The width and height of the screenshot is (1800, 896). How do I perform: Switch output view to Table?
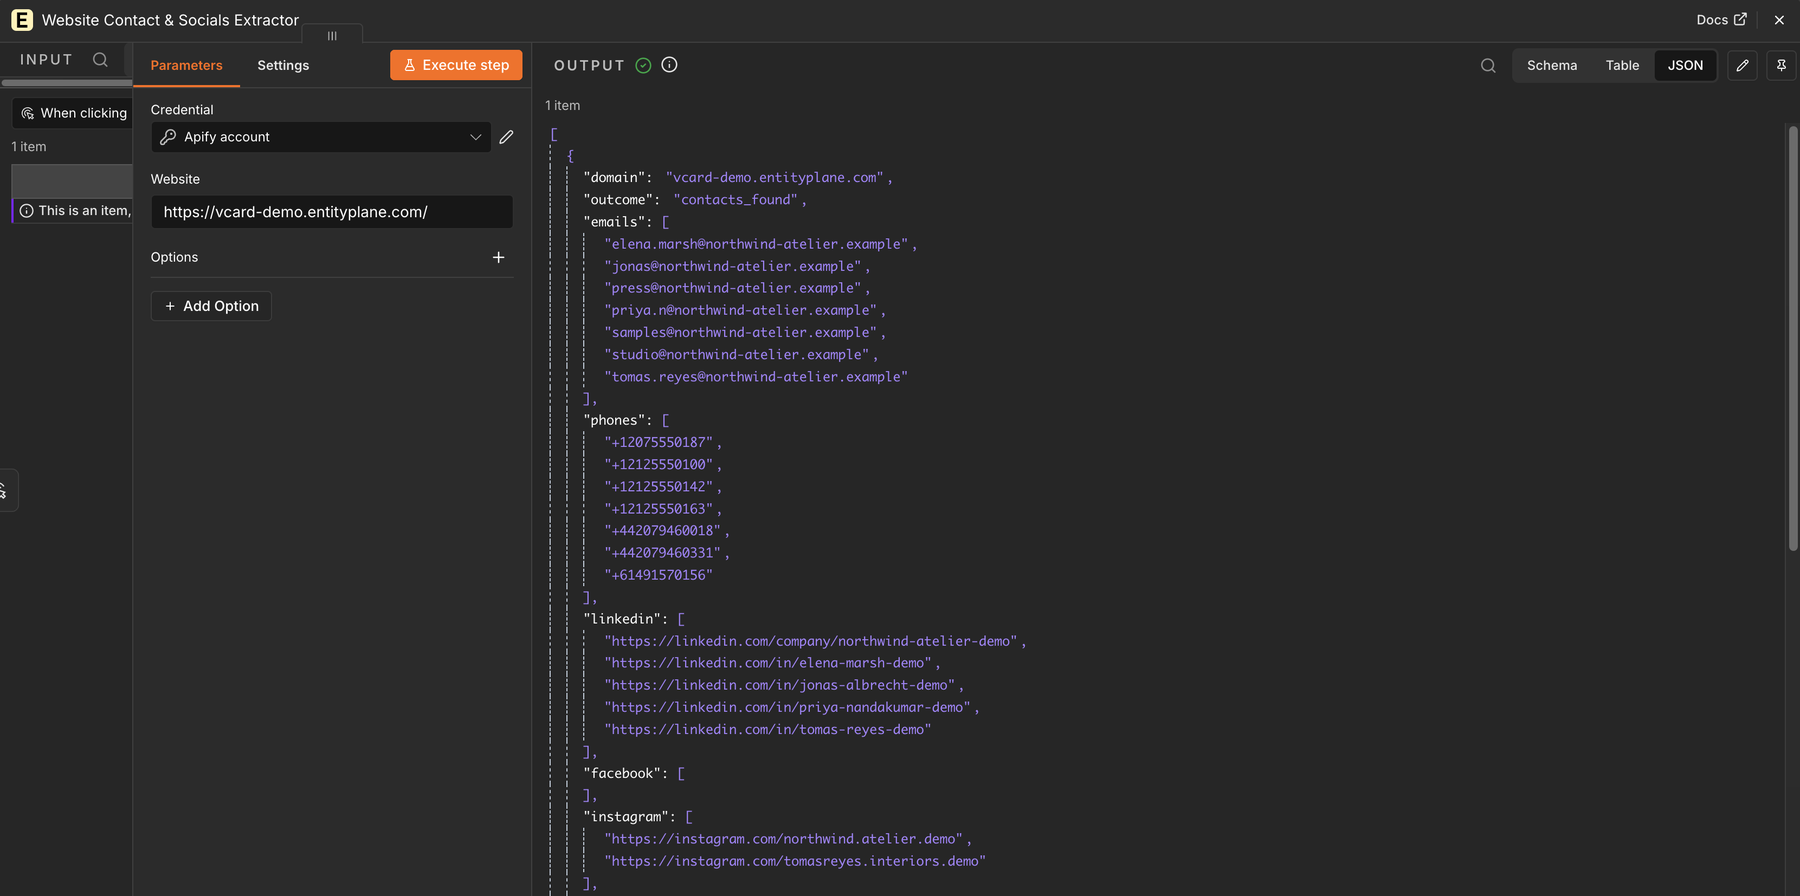coord(1622,66)
